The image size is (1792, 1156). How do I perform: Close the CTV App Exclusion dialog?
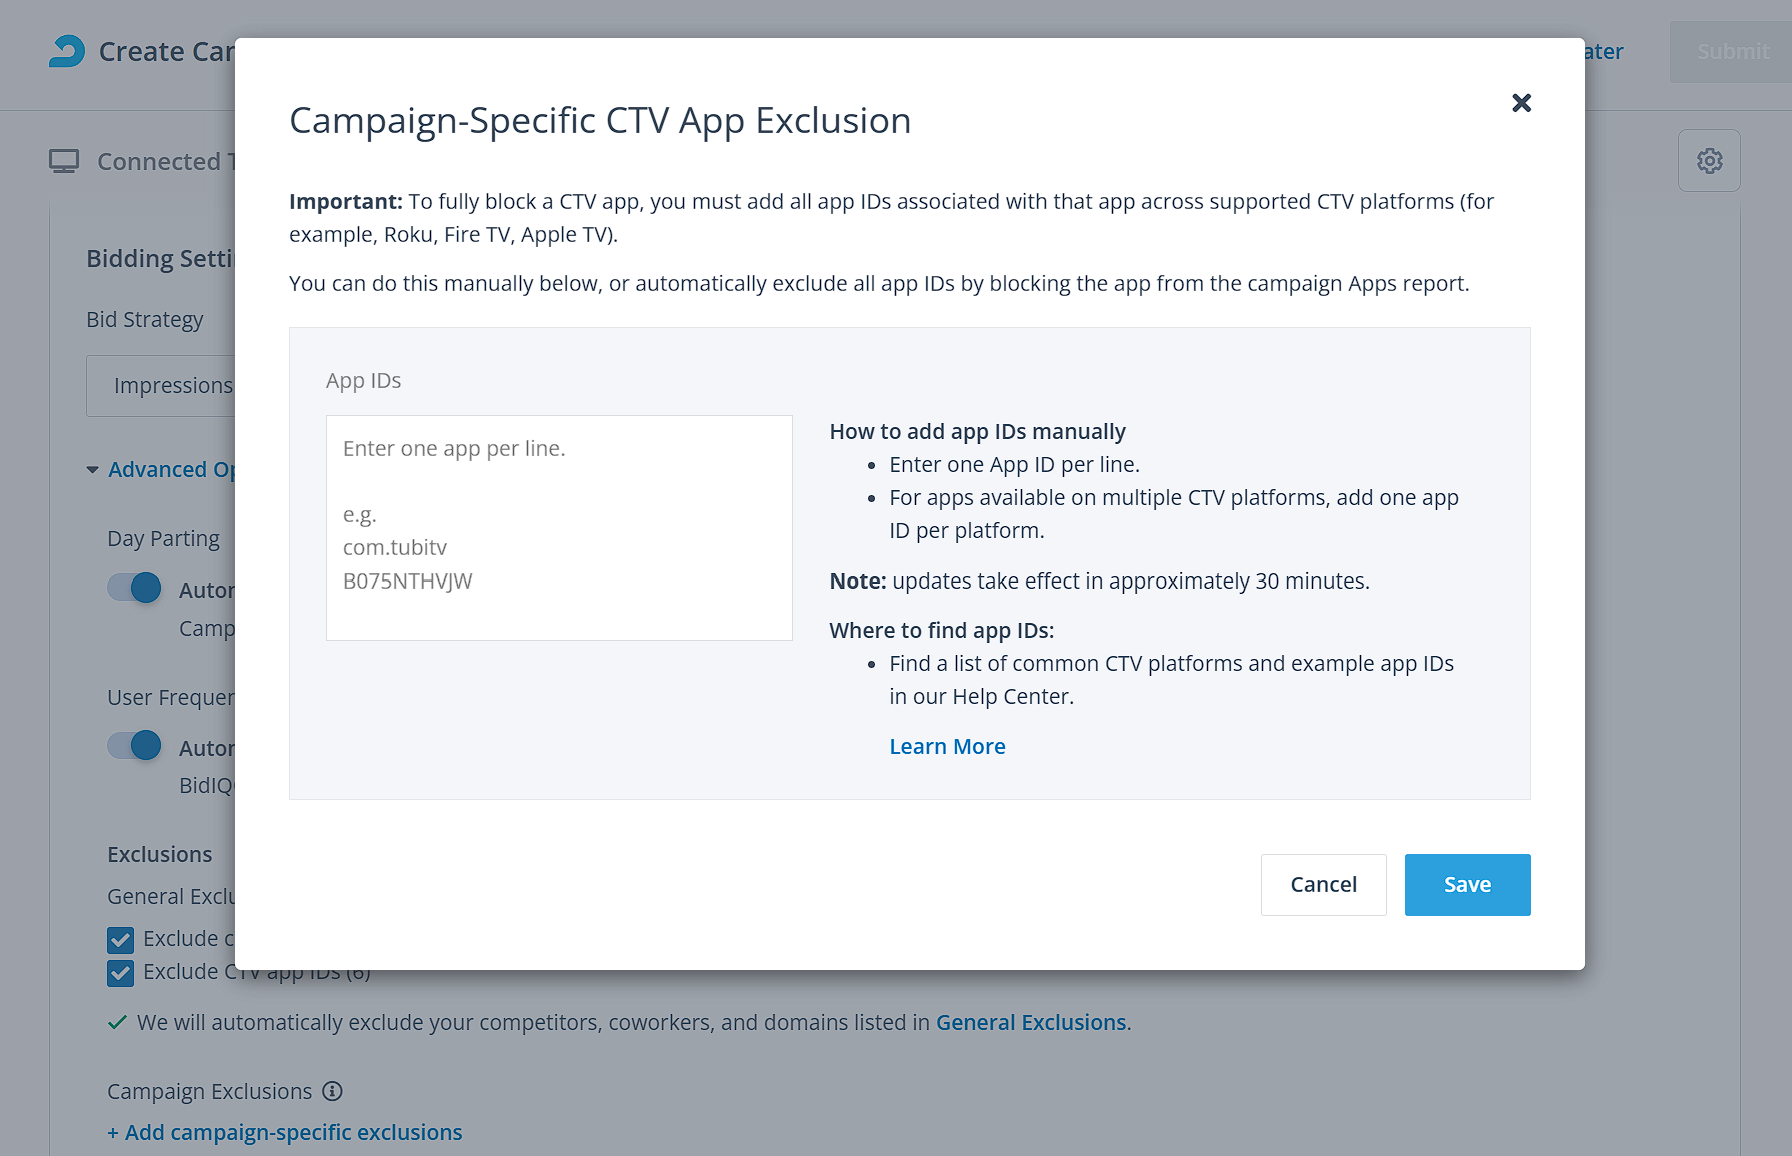tap(1521, 103)
